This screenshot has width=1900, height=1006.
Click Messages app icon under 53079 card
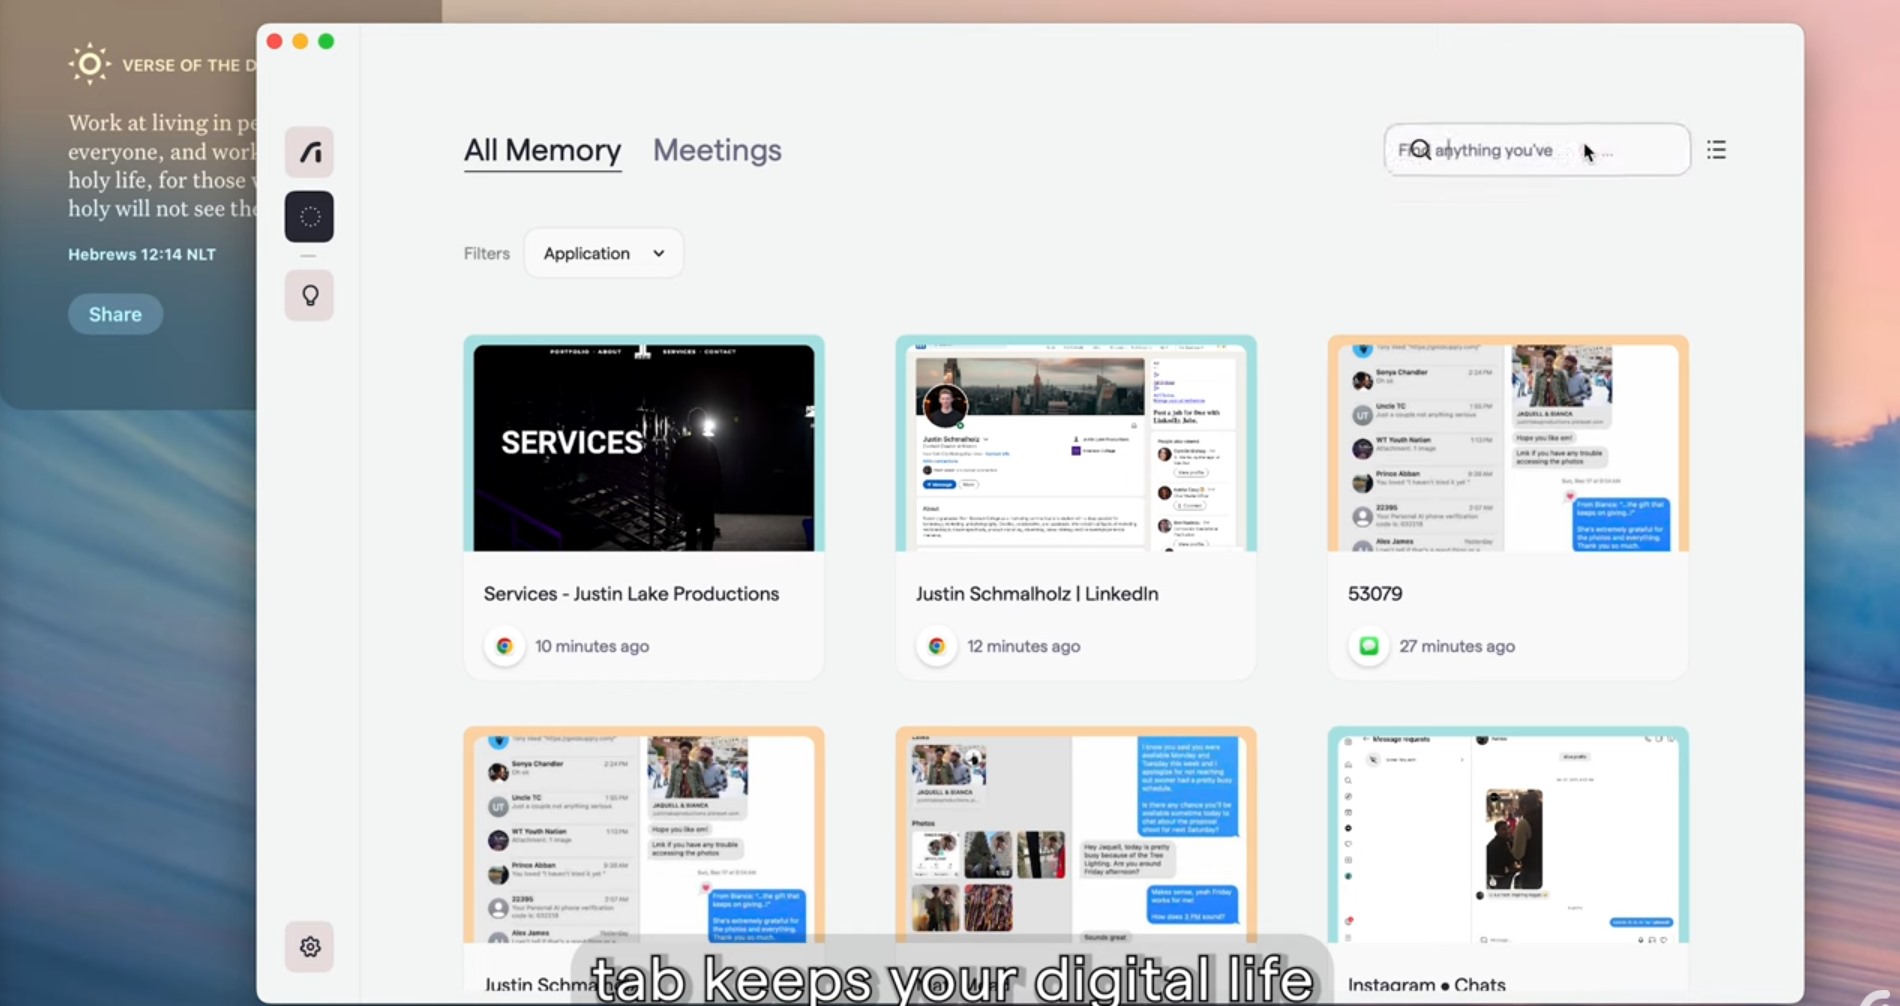(1368, 646)
